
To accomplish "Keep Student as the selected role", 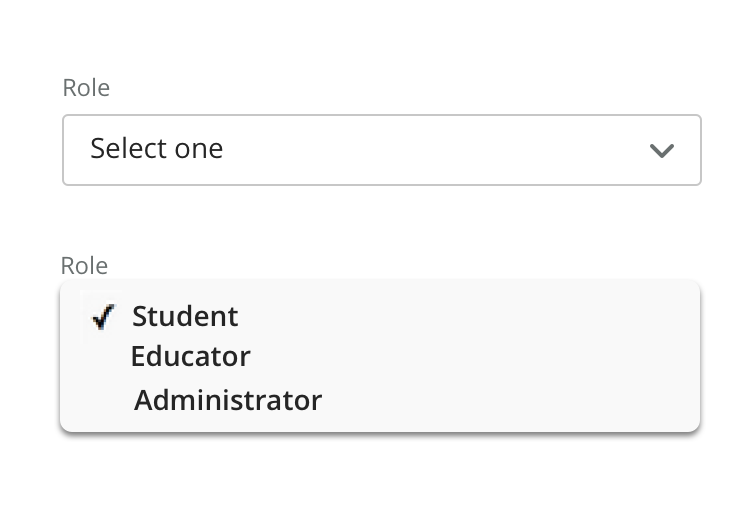I will click(185, 316).
